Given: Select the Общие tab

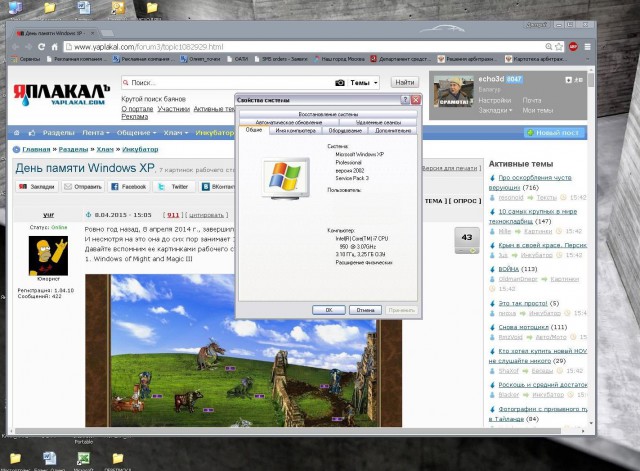Looking at the screenshot, I should pyautogui.click(x=253, y=130).
